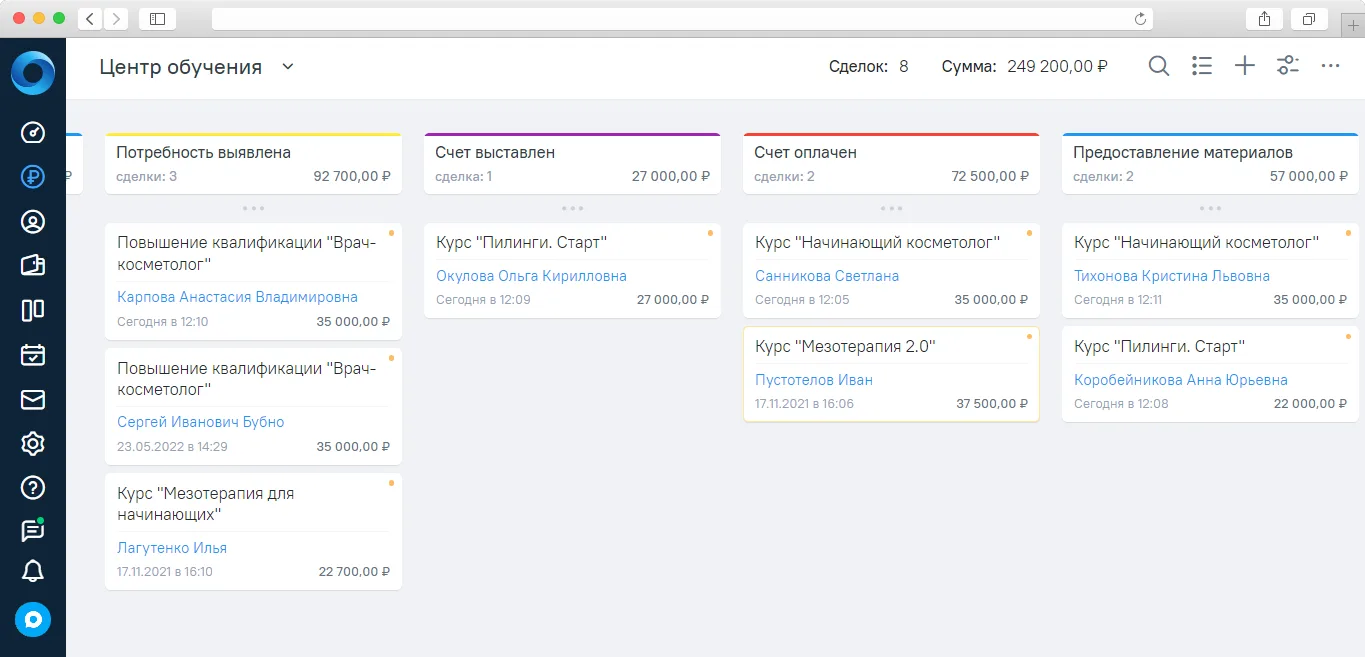Screen dimensions: 1365x657
Task: Open Курс "Начинающий косметолог" deal by Тихонова
Action: (1210, 270)
